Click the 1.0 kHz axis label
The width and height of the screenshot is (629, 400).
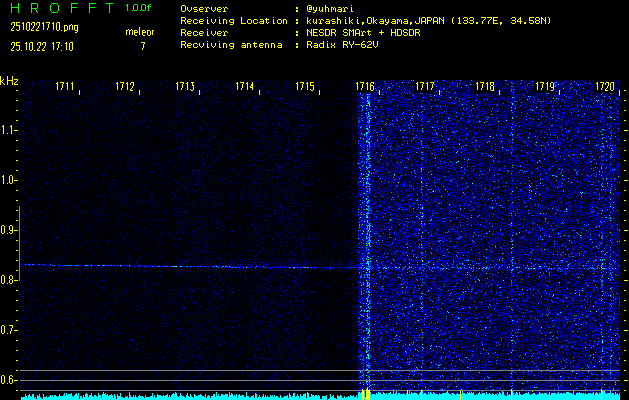click(x=8, y=180)
